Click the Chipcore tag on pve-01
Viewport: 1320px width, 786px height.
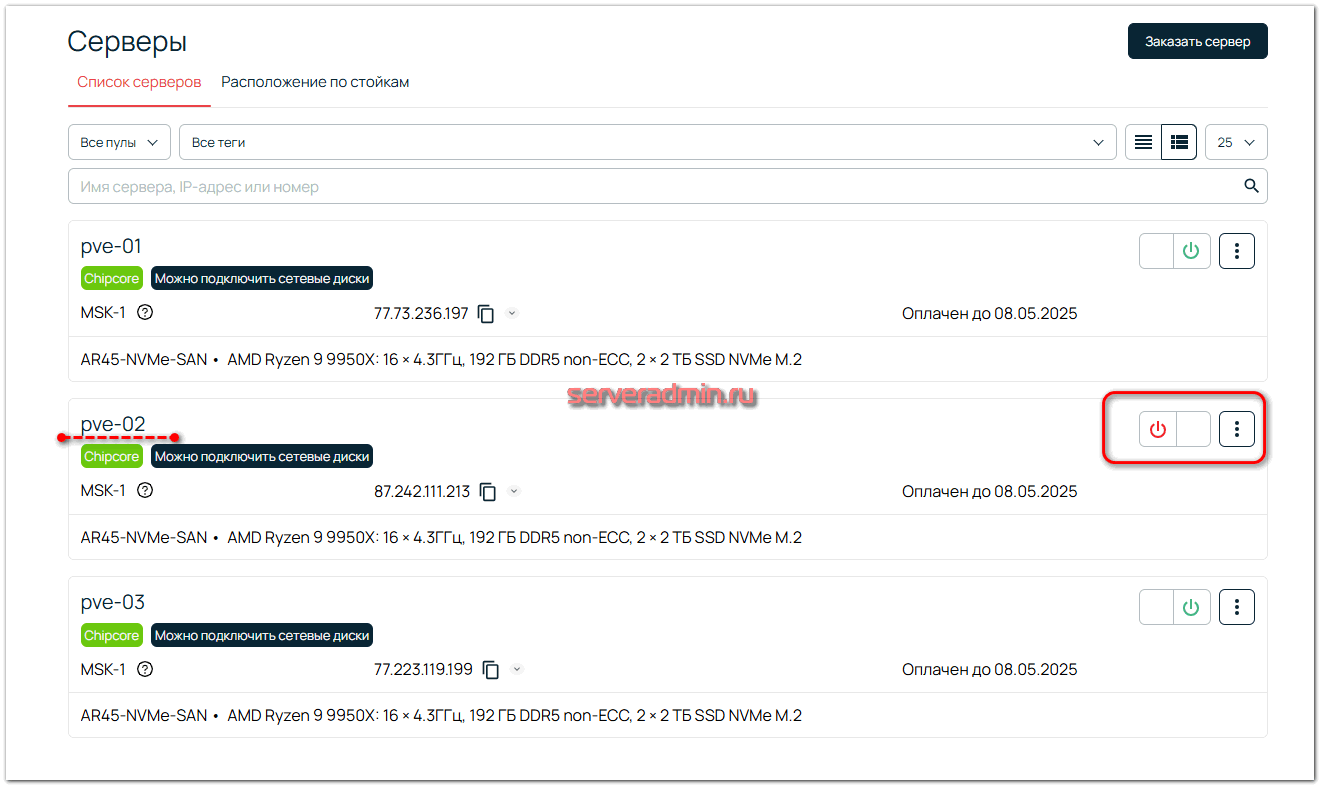click(111, 279)
